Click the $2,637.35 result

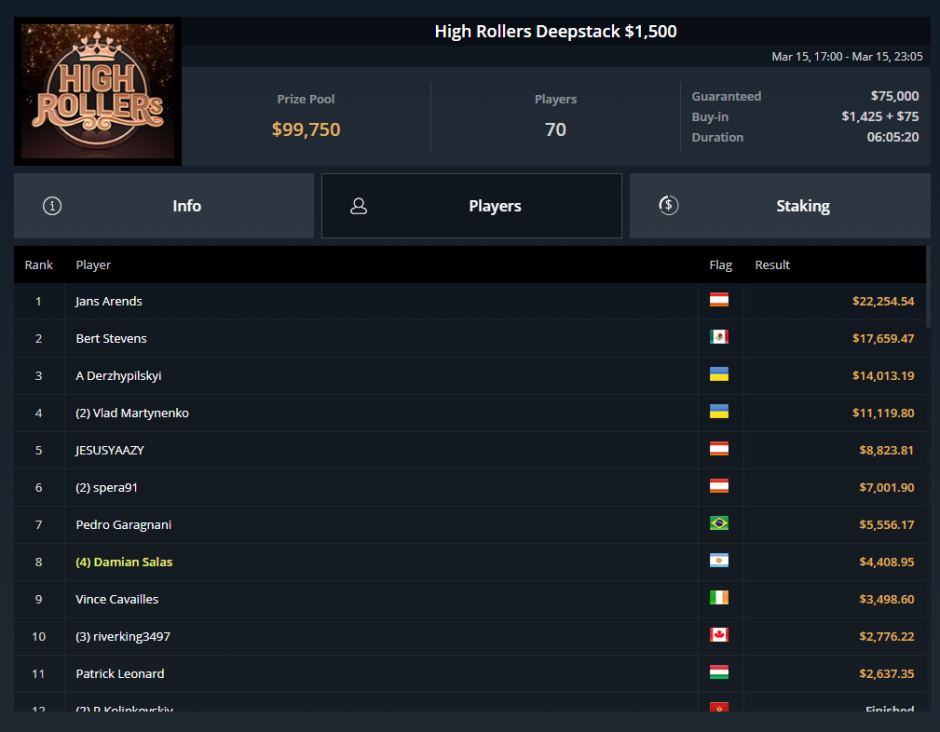pyautogui.click(x=886, y=673)
